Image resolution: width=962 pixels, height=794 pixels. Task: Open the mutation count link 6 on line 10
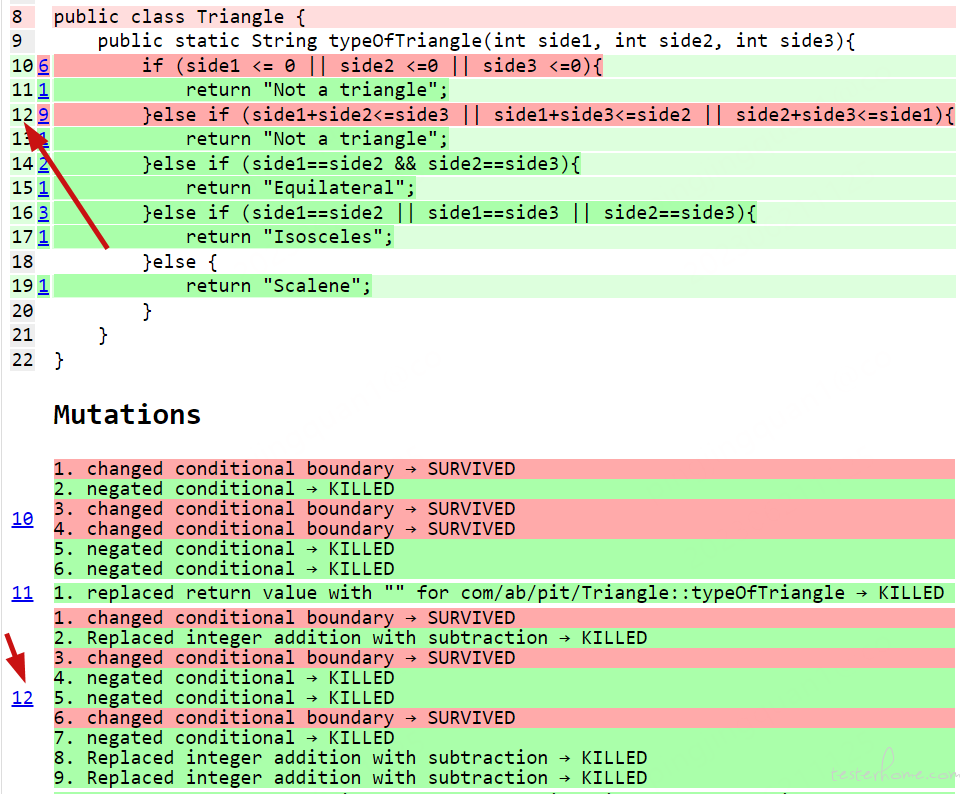click(x=43, y=66)
